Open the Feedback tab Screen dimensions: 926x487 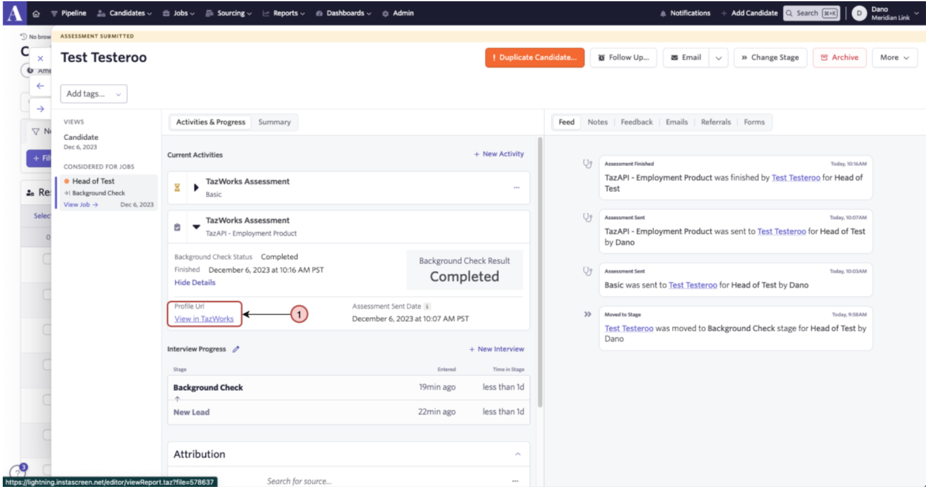coord(636,122)
